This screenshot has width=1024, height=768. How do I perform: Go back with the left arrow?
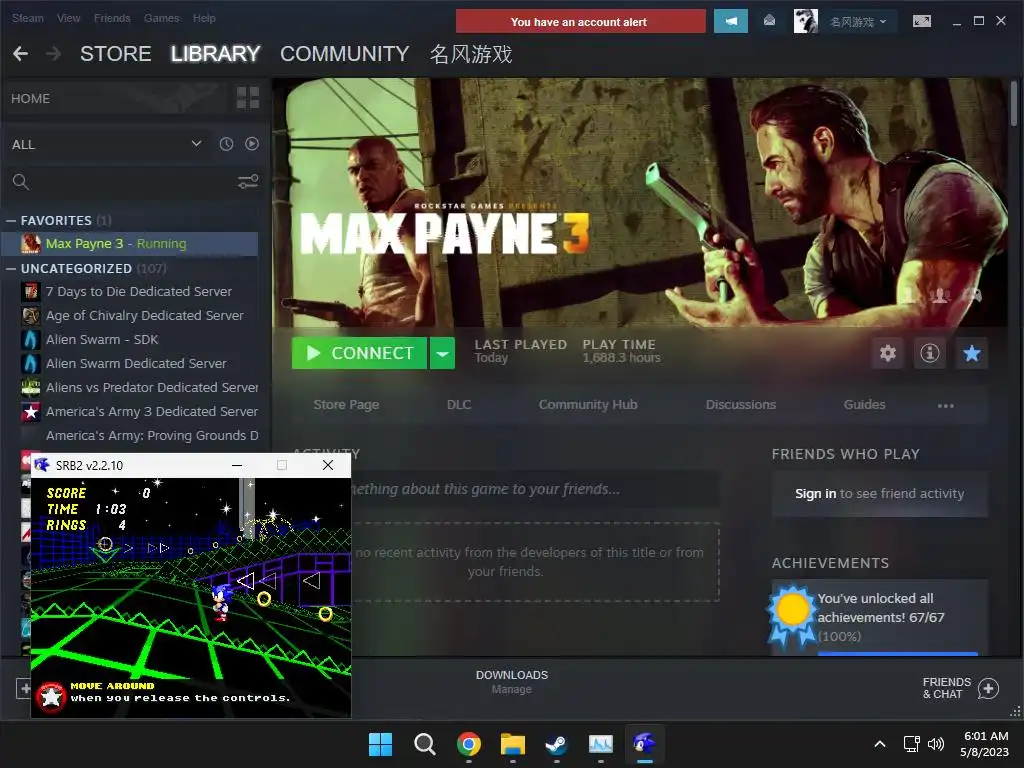click(x=20, y=54)
